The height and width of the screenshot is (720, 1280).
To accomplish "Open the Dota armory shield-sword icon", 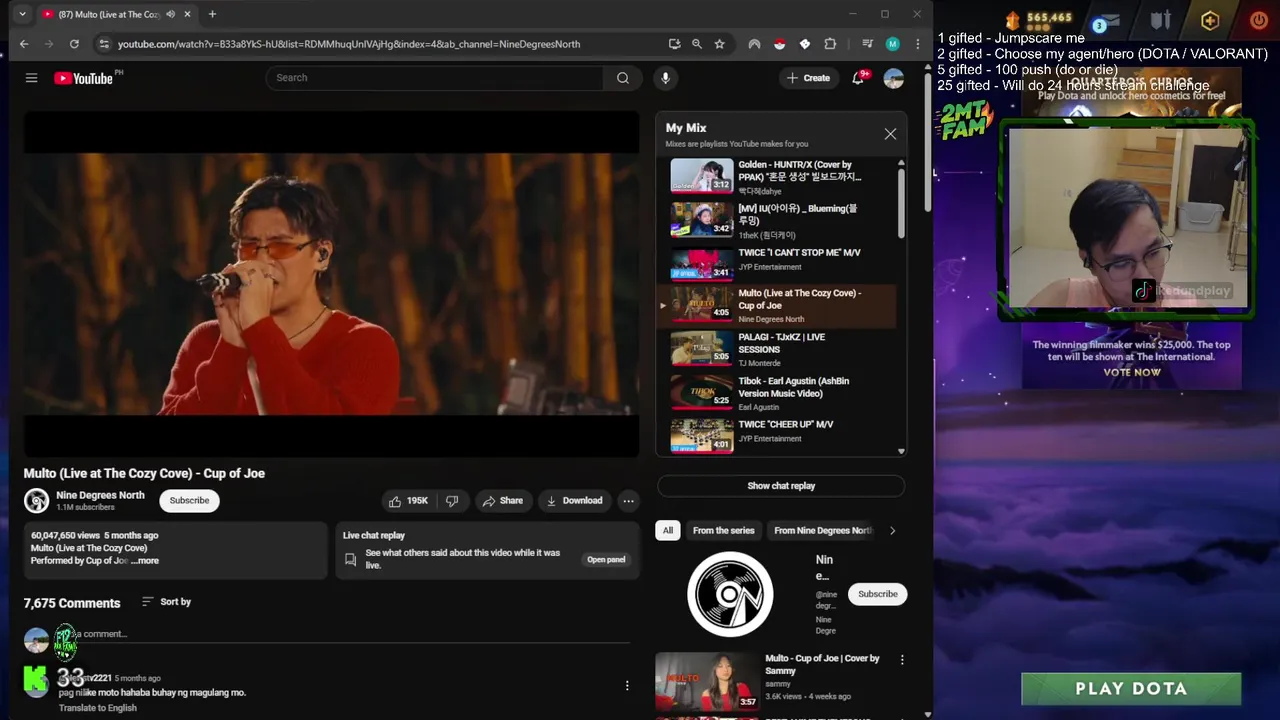I will pos(1160,20).
